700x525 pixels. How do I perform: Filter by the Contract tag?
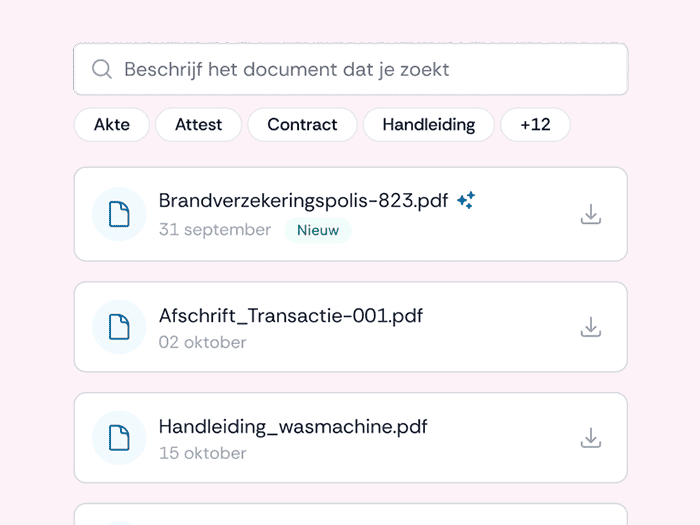coord(302,125)
